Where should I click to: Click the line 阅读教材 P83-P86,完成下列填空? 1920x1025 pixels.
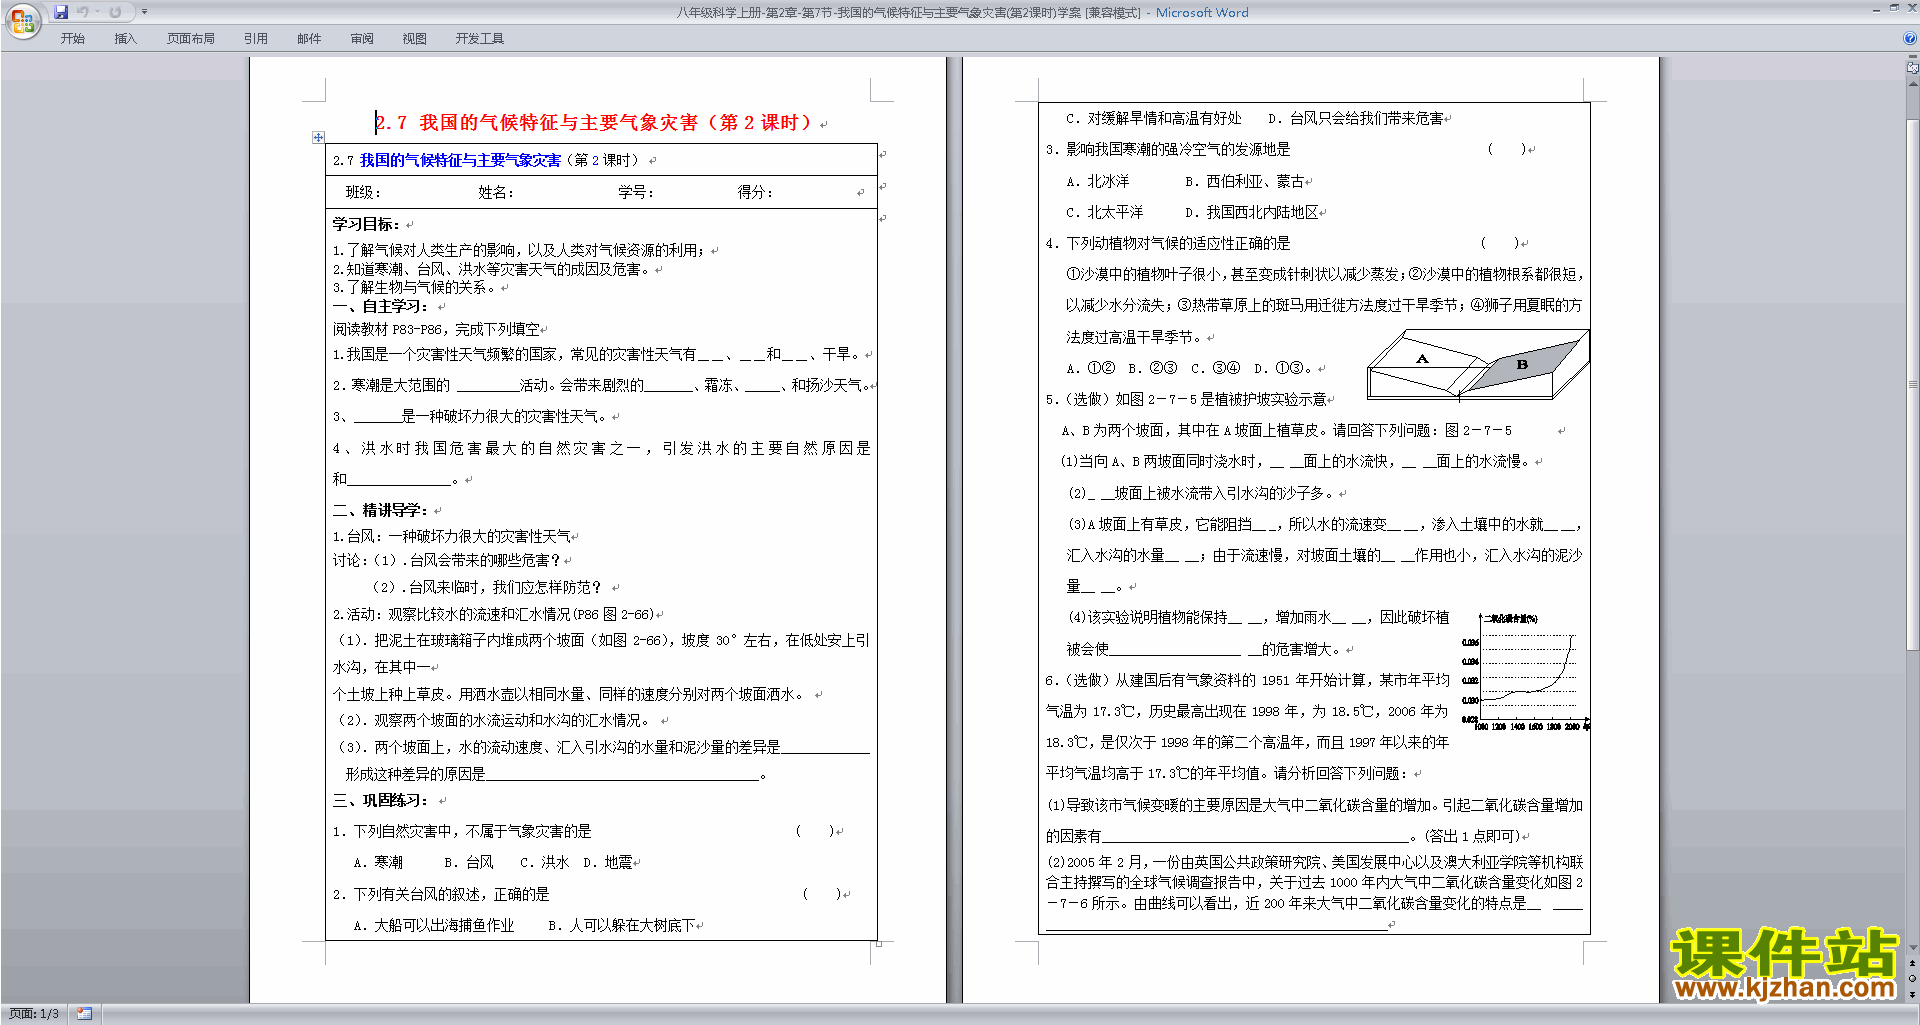[x=436, y=329]
